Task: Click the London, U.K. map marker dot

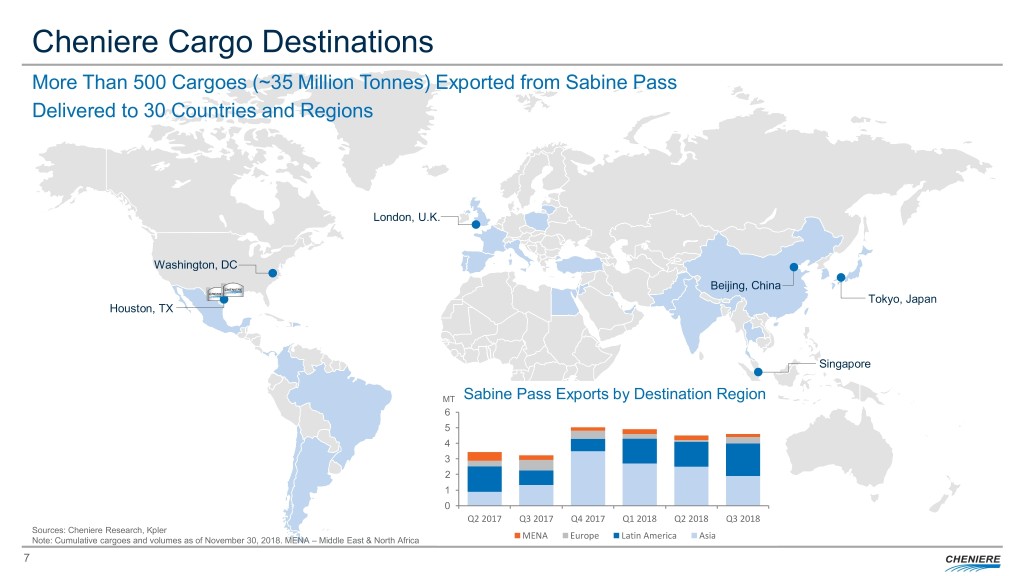Action: [476, 225]
